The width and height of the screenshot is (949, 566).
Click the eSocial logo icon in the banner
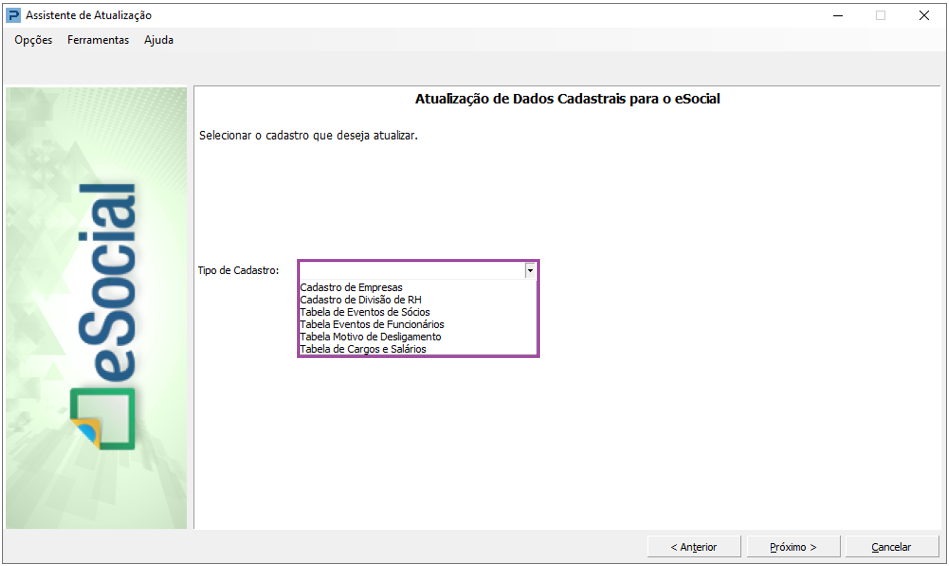coord(102,419)
